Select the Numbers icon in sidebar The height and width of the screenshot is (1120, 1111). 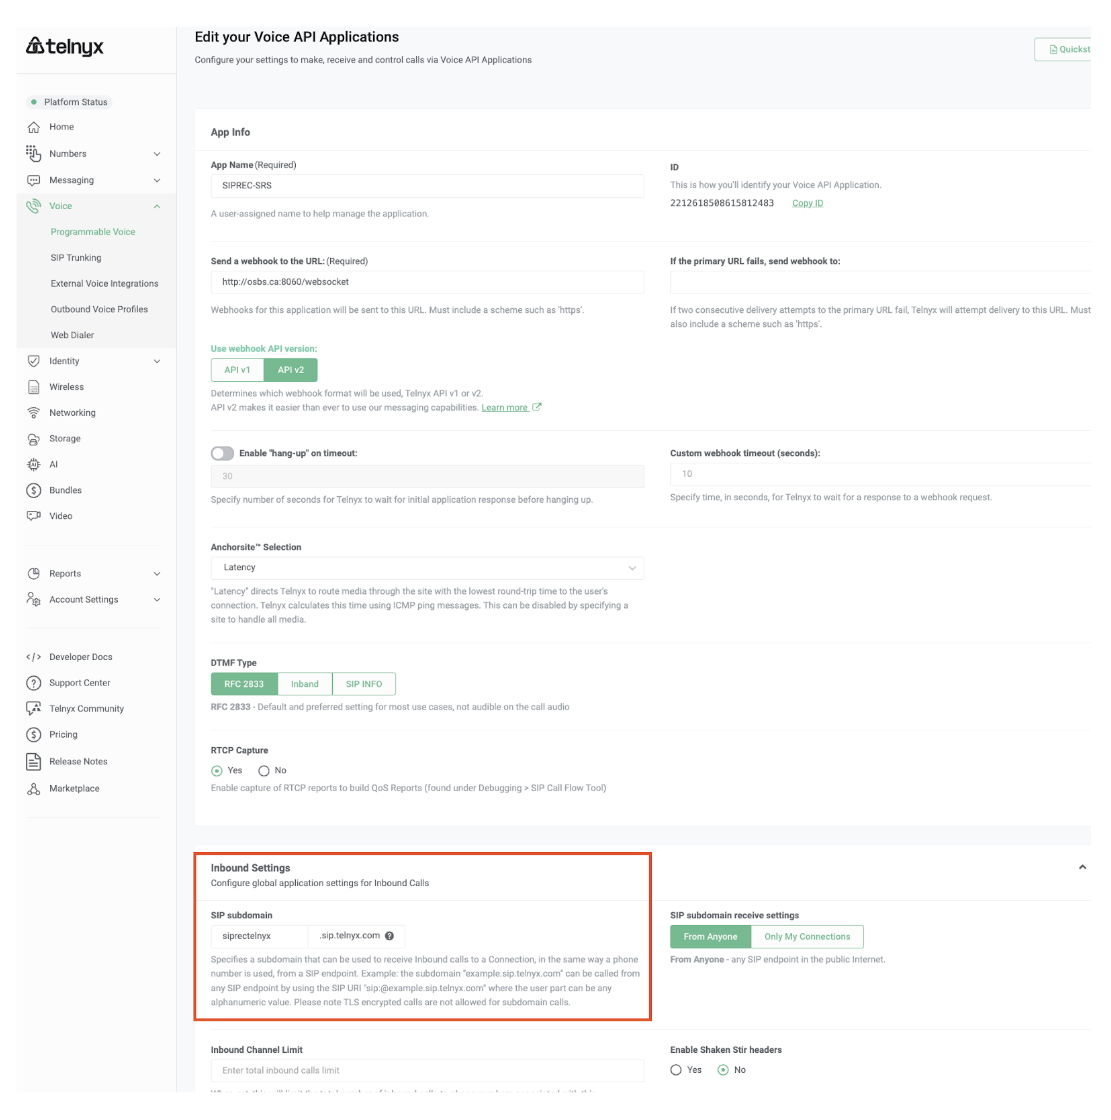tap(34, 153)
